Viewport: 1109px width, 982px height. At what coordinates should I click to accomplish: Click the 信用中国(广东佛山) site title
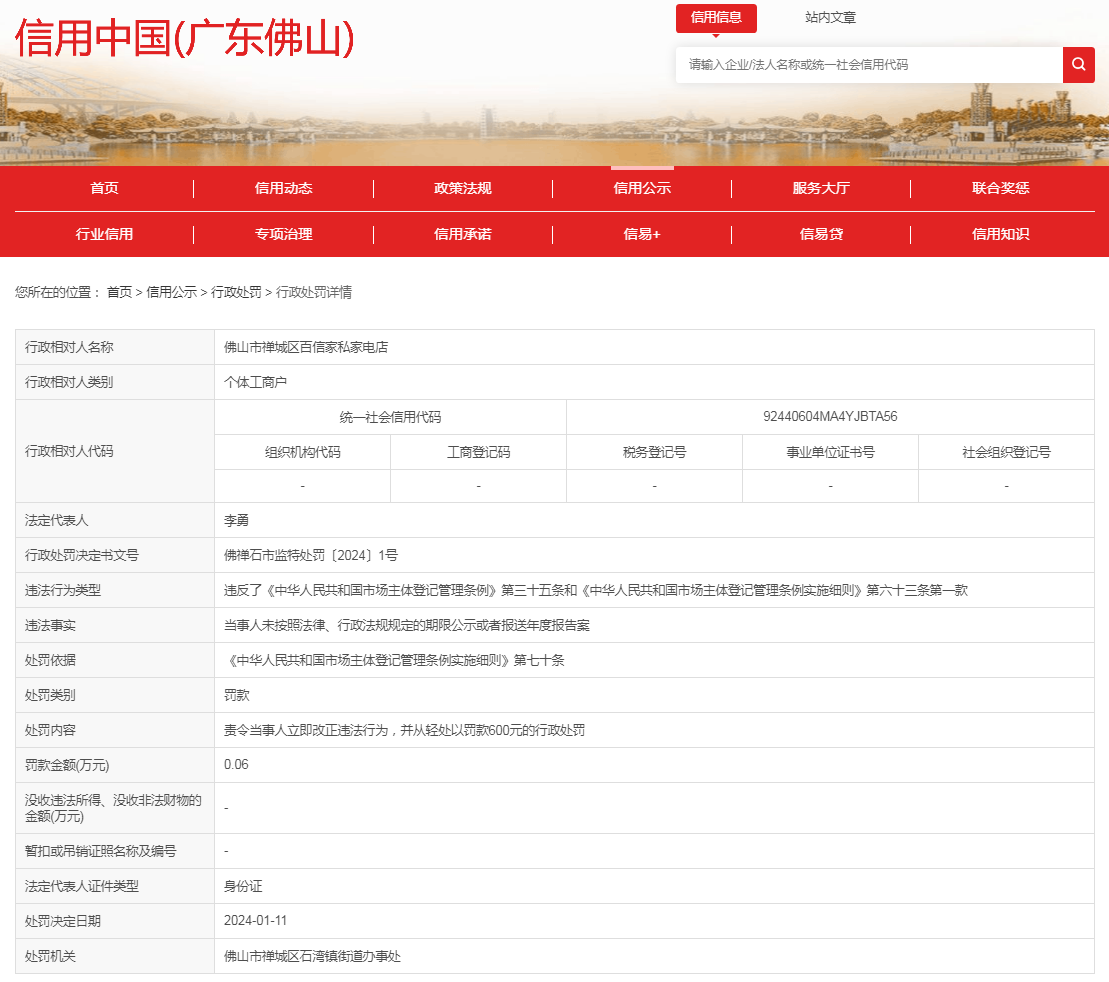tap(185, 38)
